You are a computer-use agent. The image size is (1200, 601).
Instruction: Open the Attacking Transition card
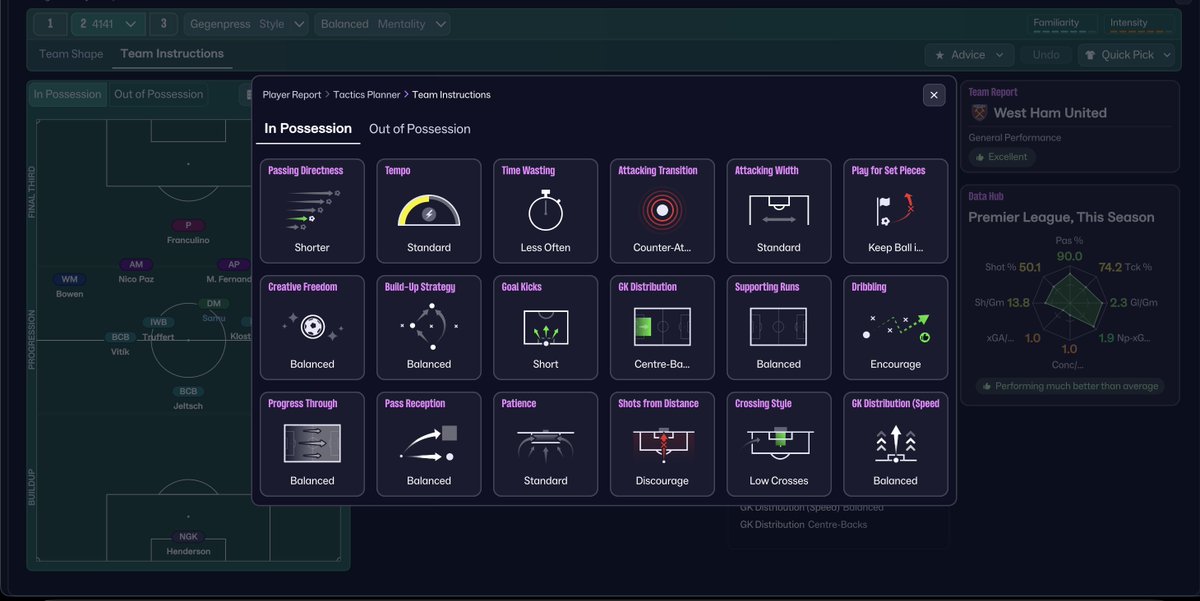(x=662, y=210)
